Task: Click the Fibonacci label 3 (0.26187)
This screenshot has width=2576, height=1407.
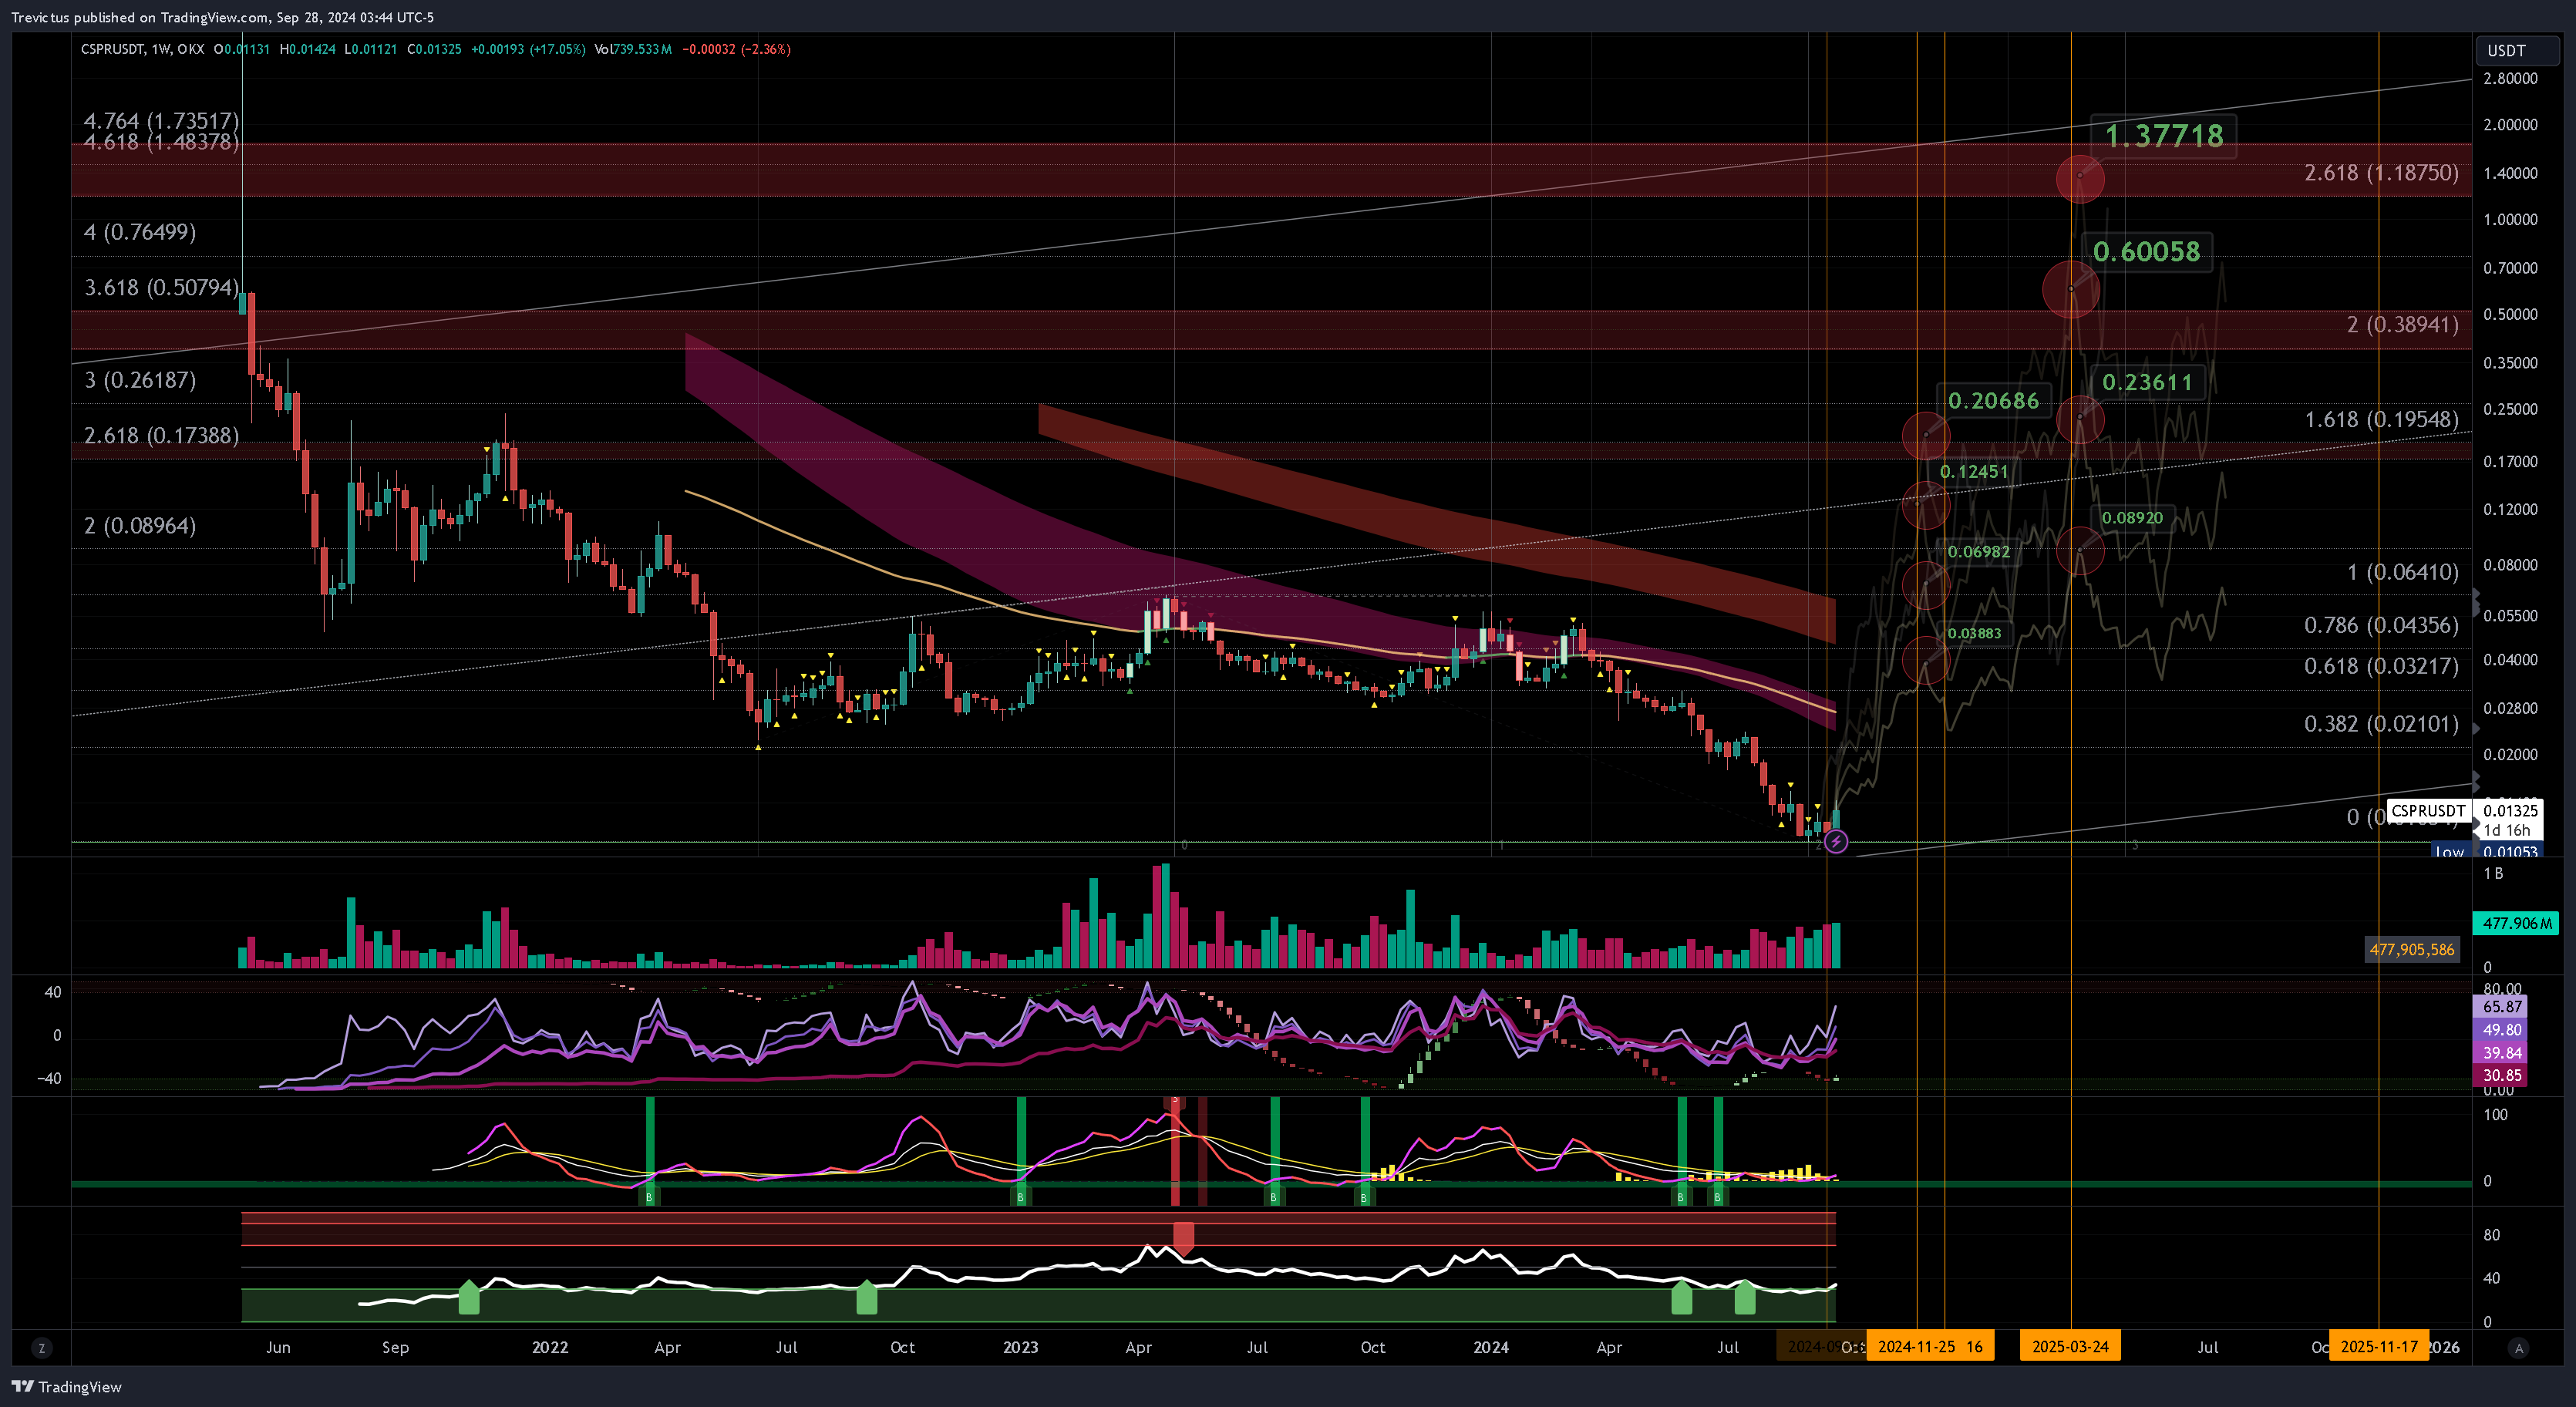Action: pos(140,380)
